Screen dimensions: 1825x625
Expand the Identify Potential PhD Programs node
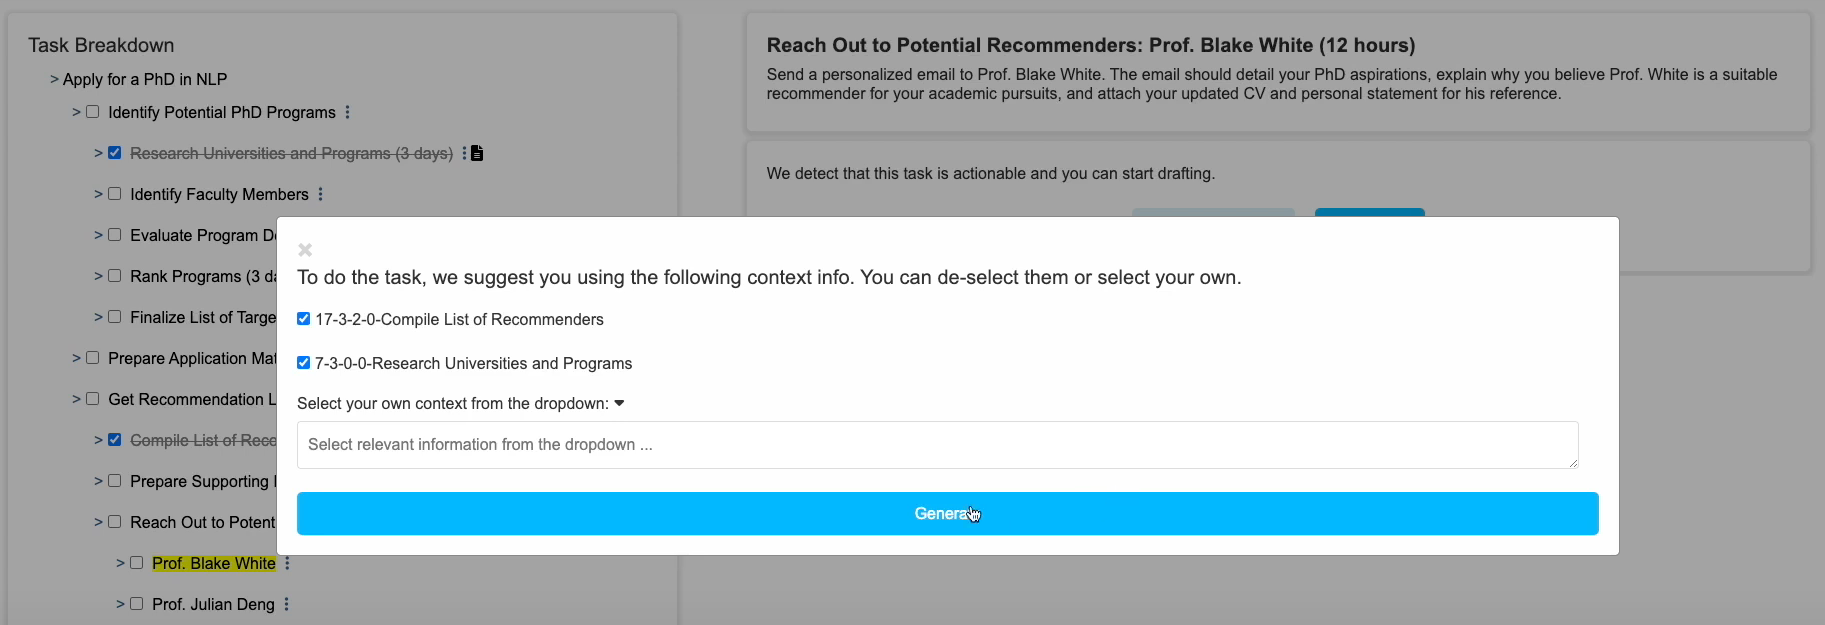(76, 112)
